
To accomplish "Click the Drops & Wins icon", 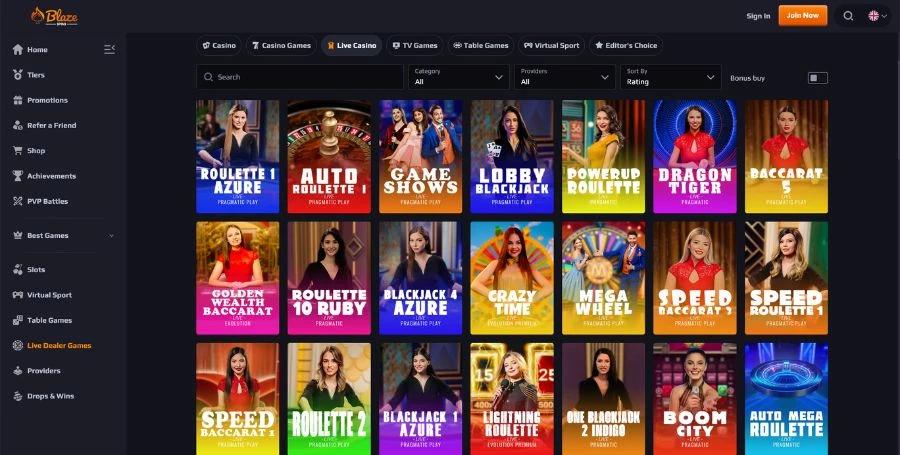I will [18, 396].
